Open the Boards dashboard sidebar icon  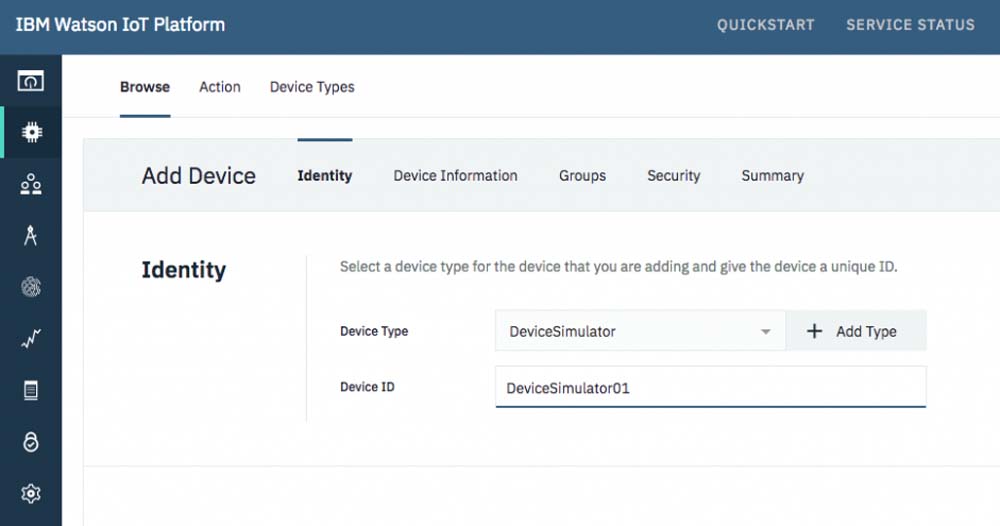pos(30,80)
